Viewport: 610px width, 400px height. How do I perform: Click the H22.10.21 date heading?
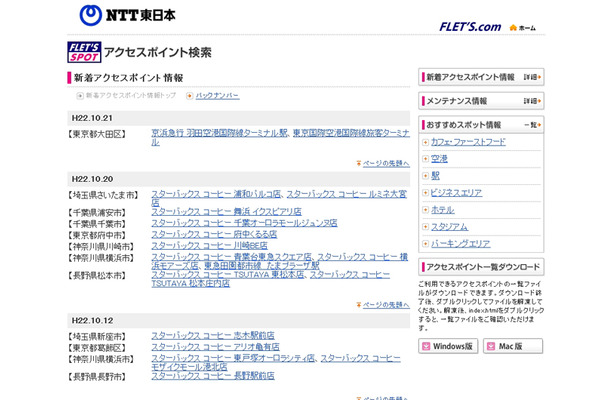tap(92, 118)
